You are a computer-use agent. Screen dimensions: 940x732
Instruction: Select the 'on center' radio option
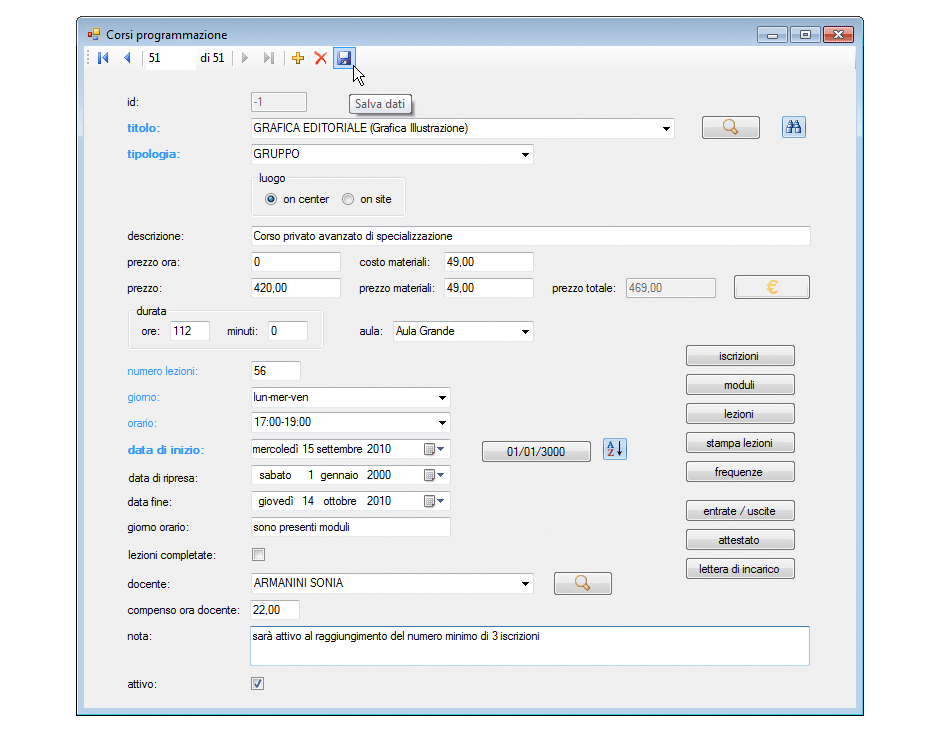pyautogui.click(x=271, y=199)
